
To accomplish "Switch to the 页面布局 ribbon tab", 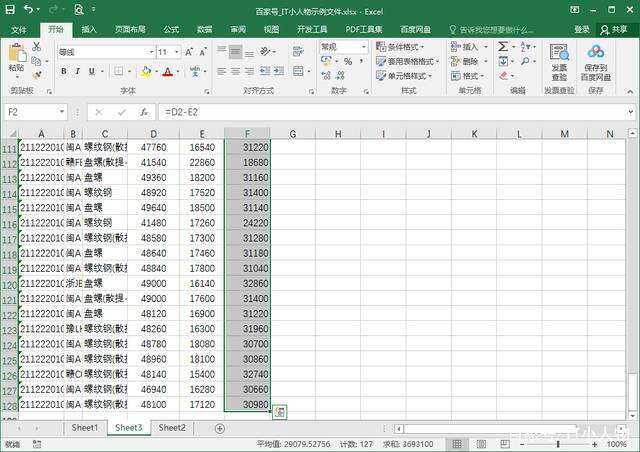I will (130, 29).
